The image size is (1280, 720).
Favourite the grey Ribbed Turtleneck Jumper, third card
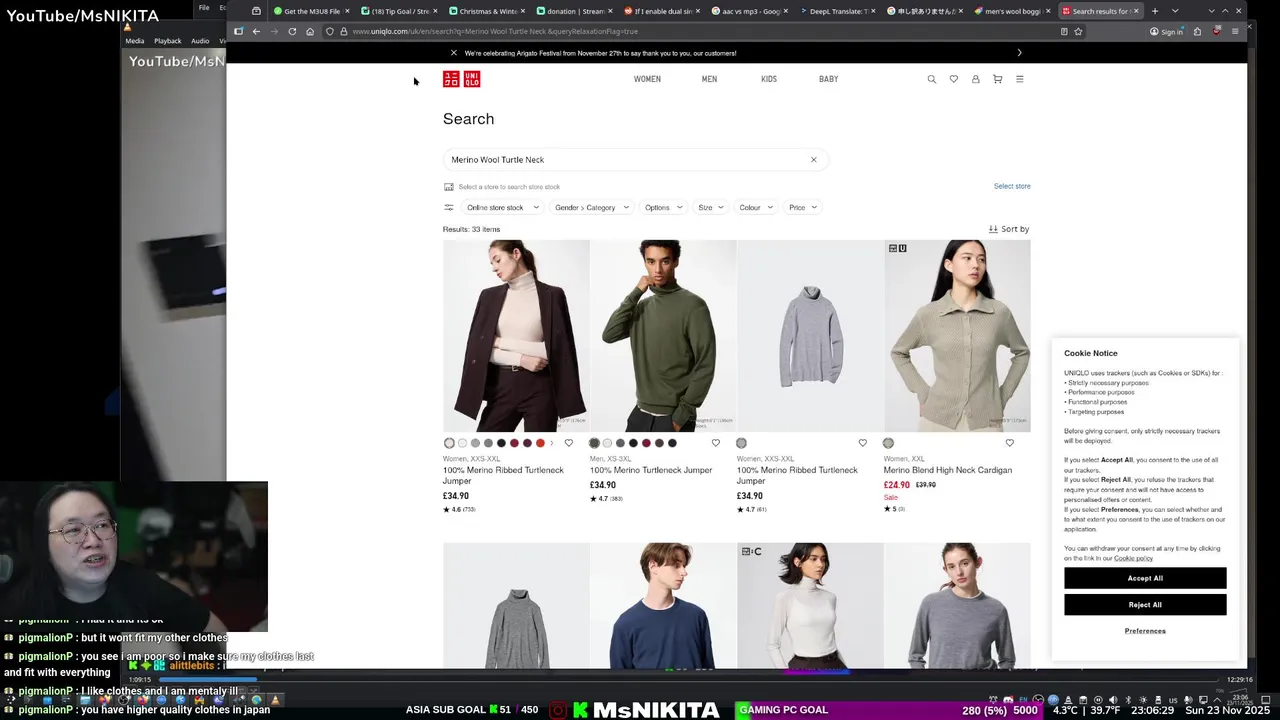(862, 443)
